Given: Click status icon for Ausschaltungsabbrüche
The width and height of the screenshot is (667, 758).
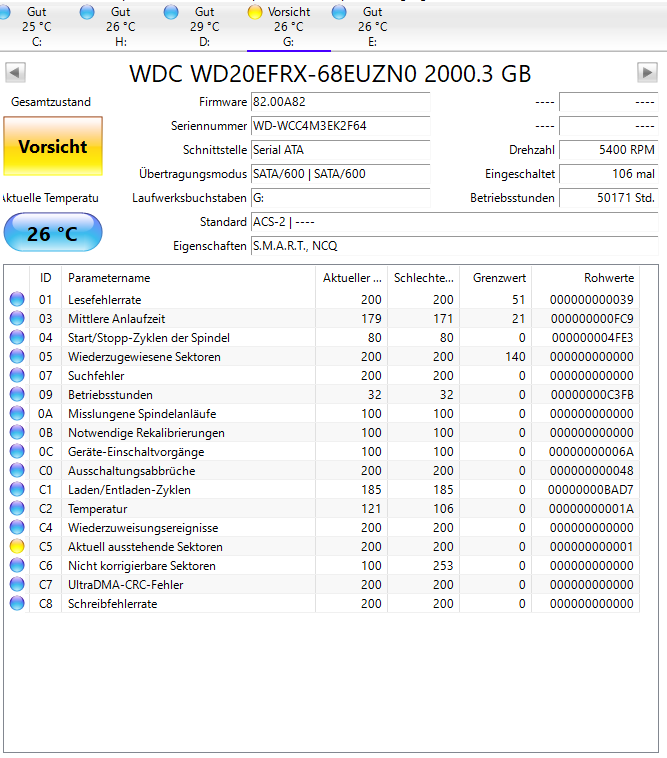Looking at the screenshot, I should pos(17,471).
